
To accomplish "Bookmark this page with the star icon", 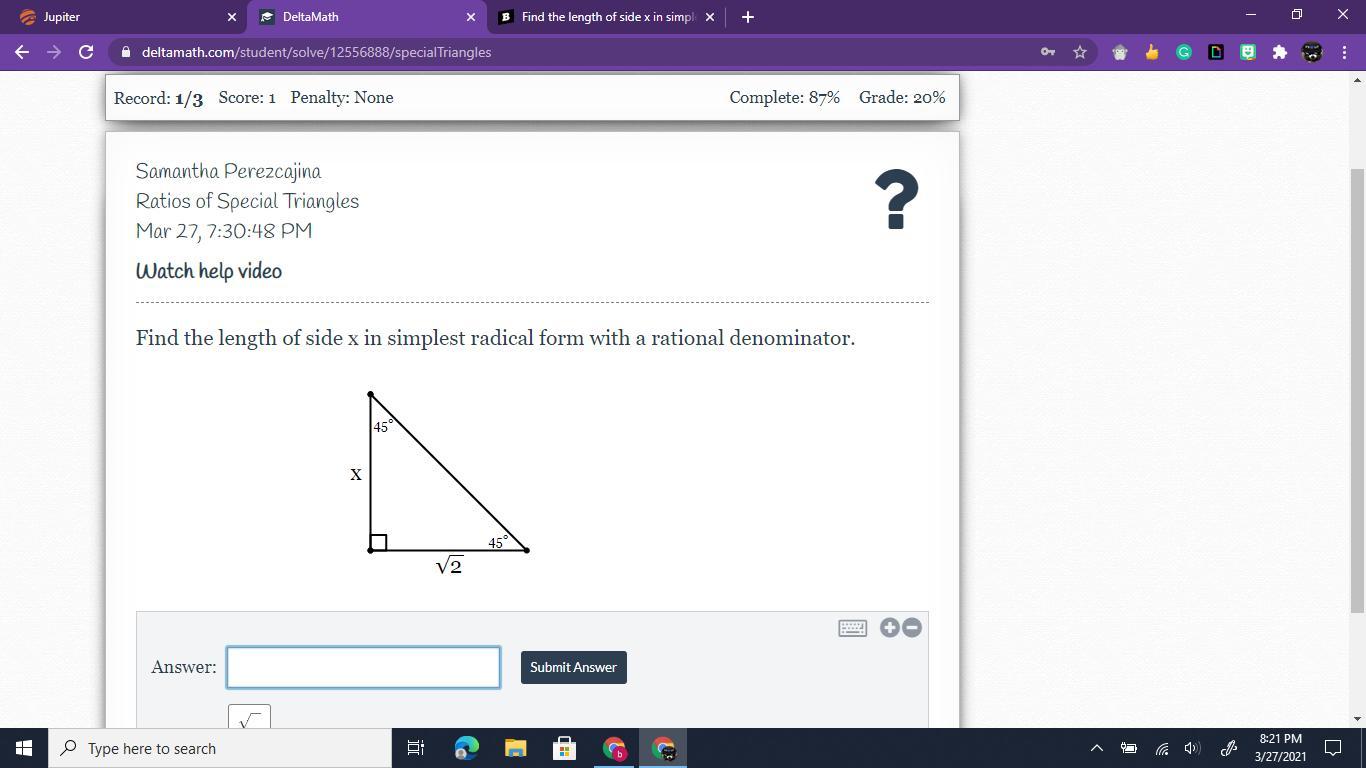I will [1080, 52].
